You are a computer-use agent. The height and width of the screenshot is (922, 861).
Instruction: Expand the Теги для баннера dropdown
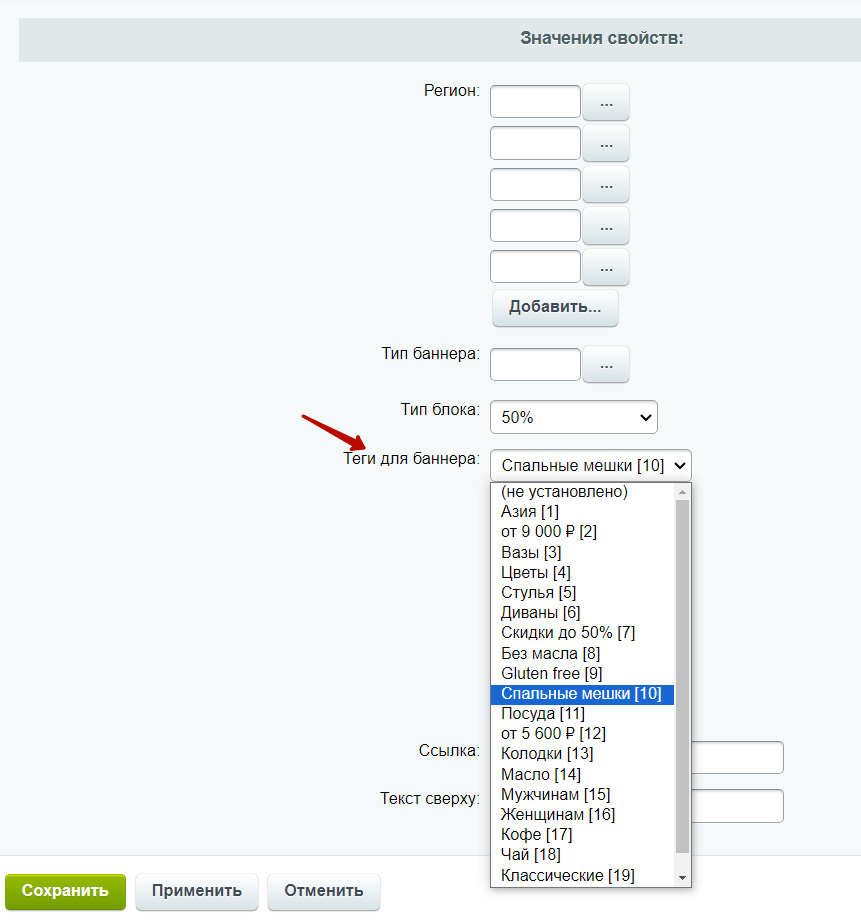pyautogui.click(x=590, y=465)
